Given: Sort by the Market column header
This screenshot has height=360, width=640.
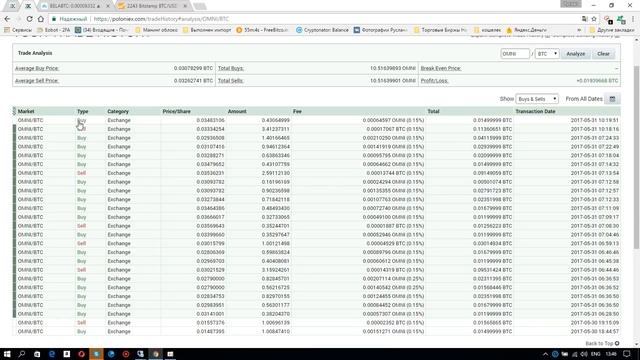Looking at the screenshot, I should [26, 111].
